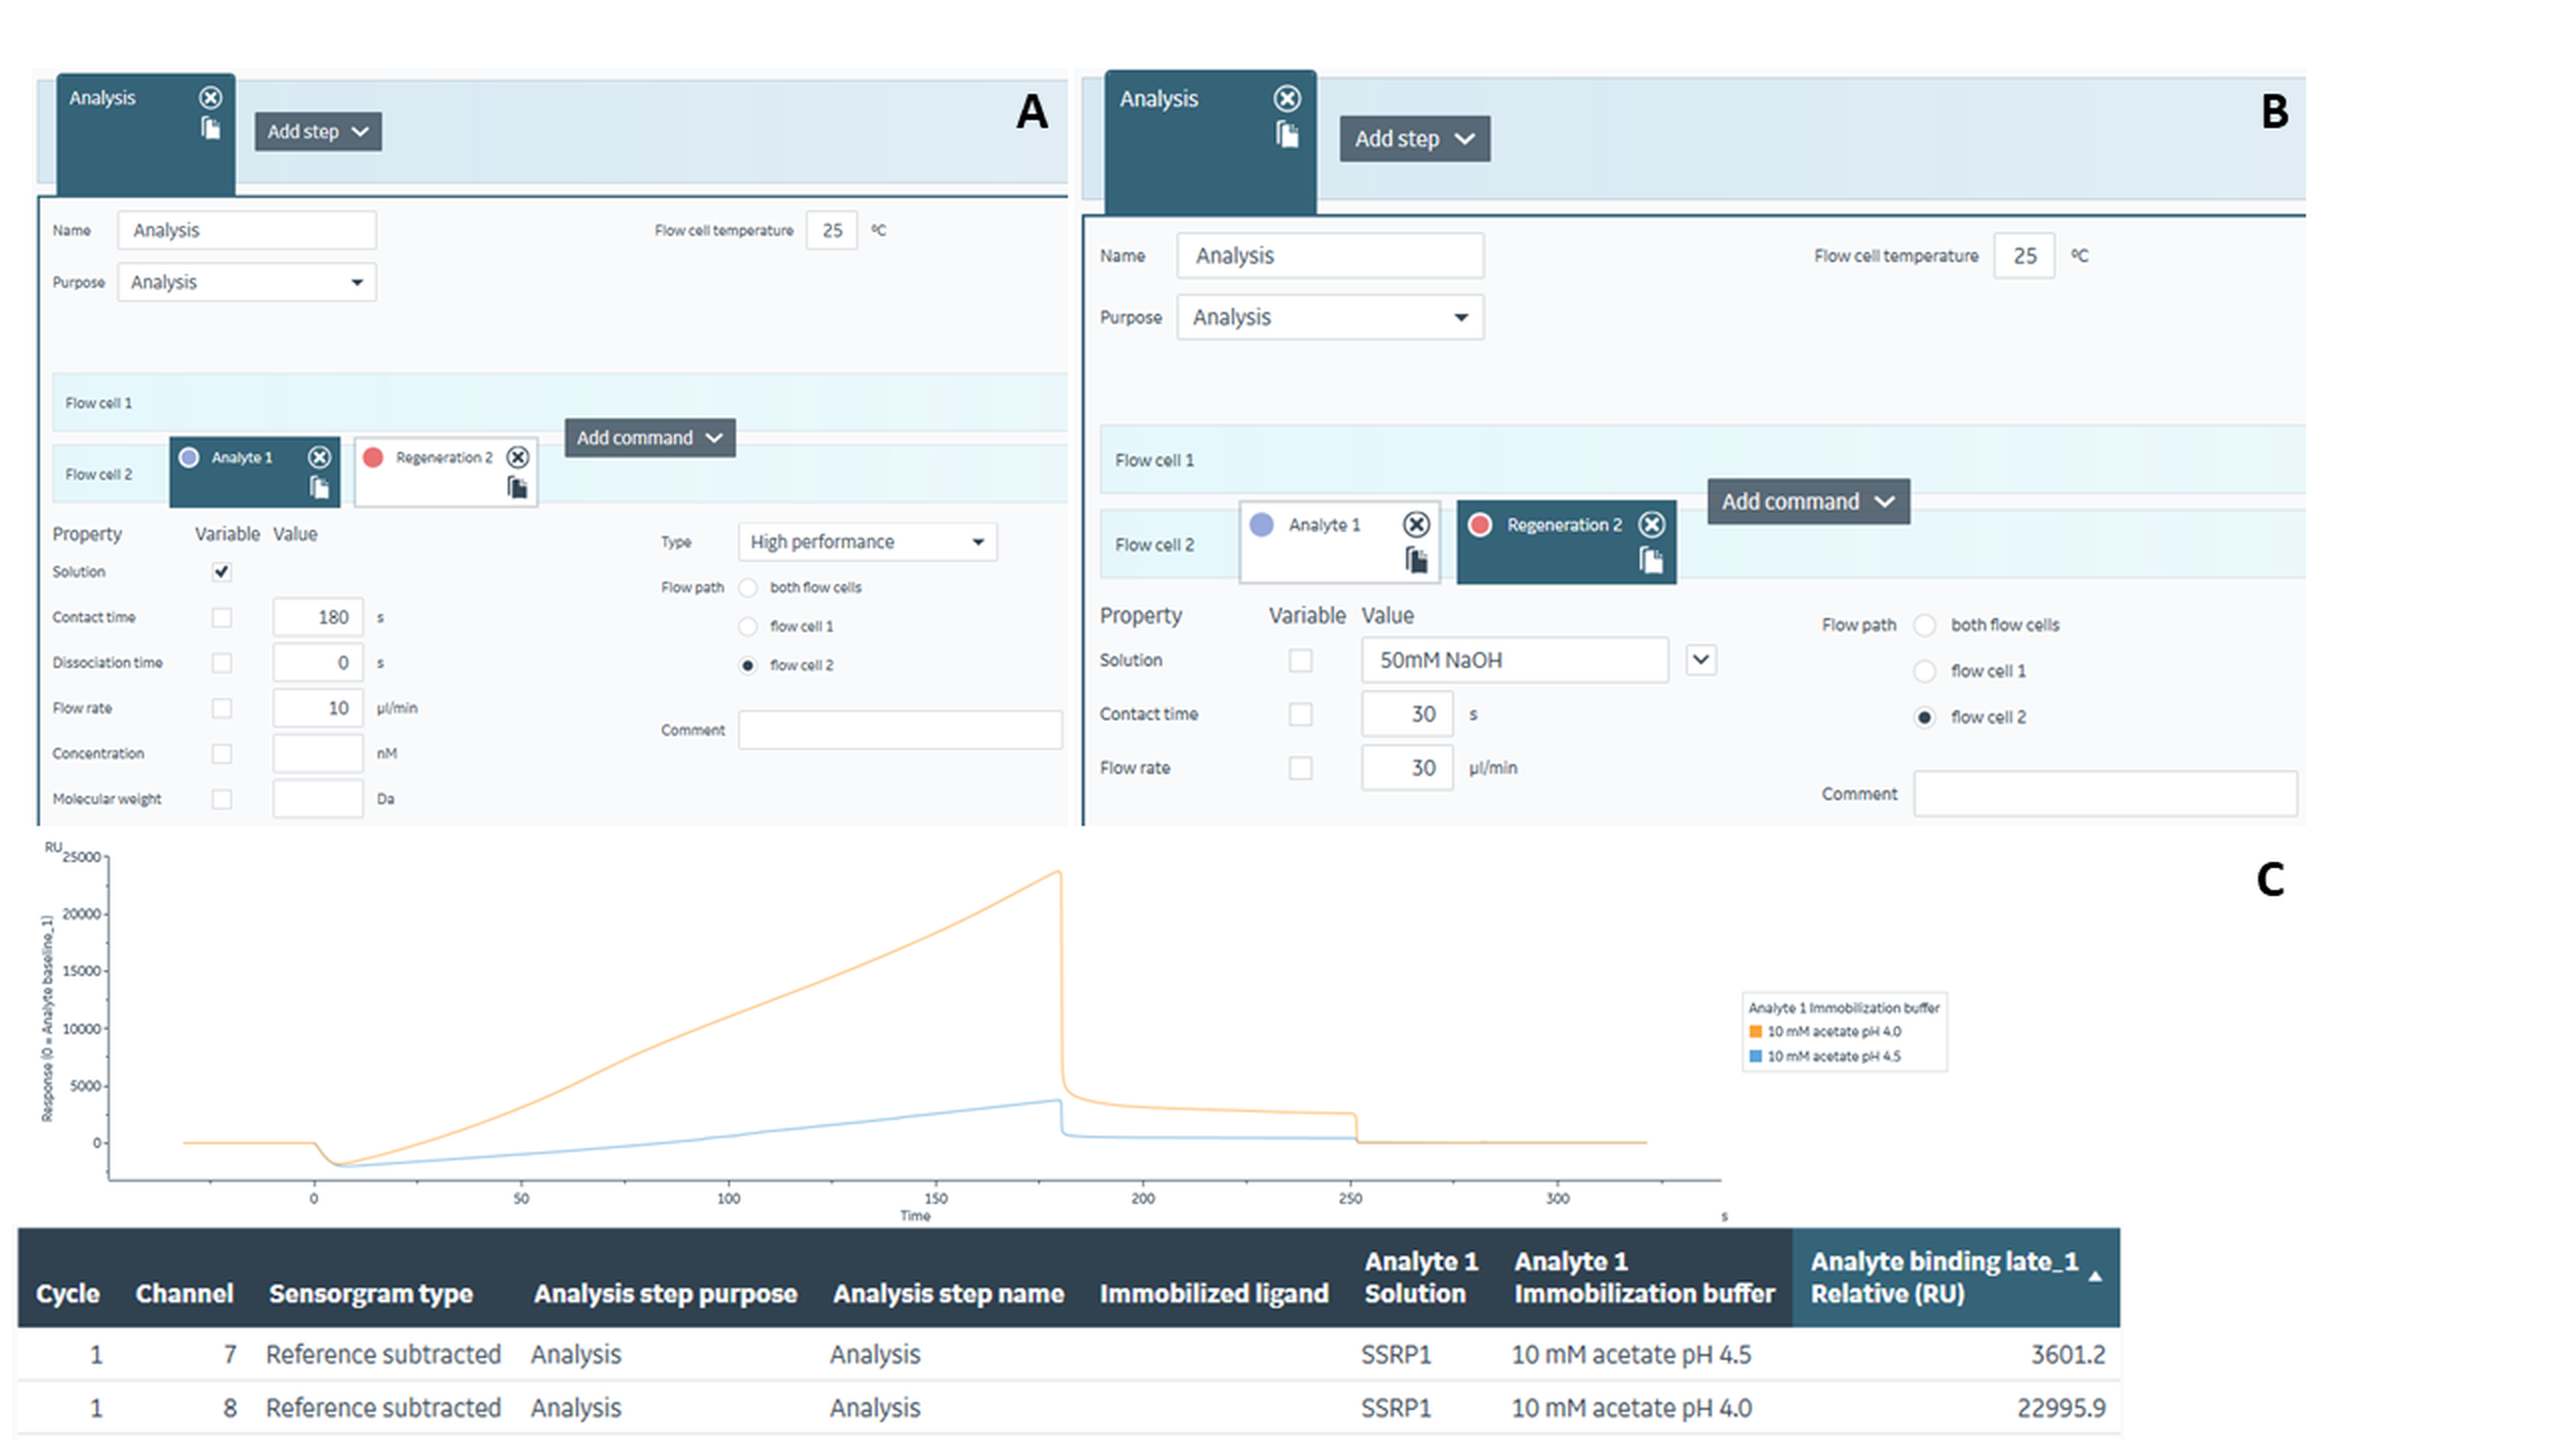Delete Analysis step in panel B
This screenshot has width=2560, height=1440.
[1287, 98]
